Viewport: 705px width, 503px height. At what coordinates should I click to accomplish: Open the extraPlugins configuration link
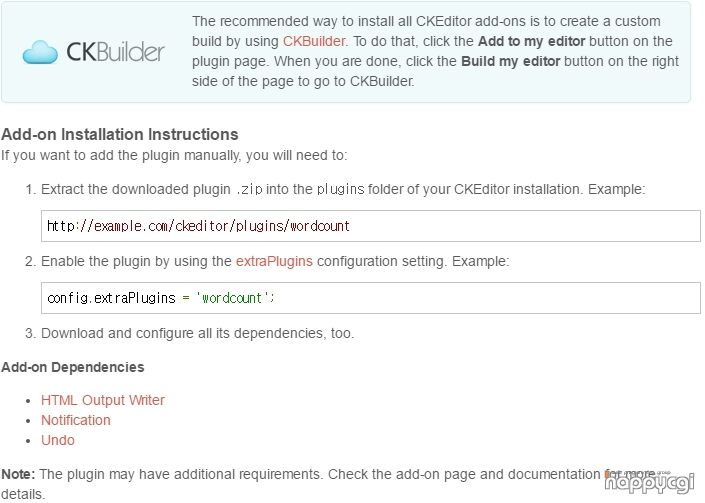274,261
